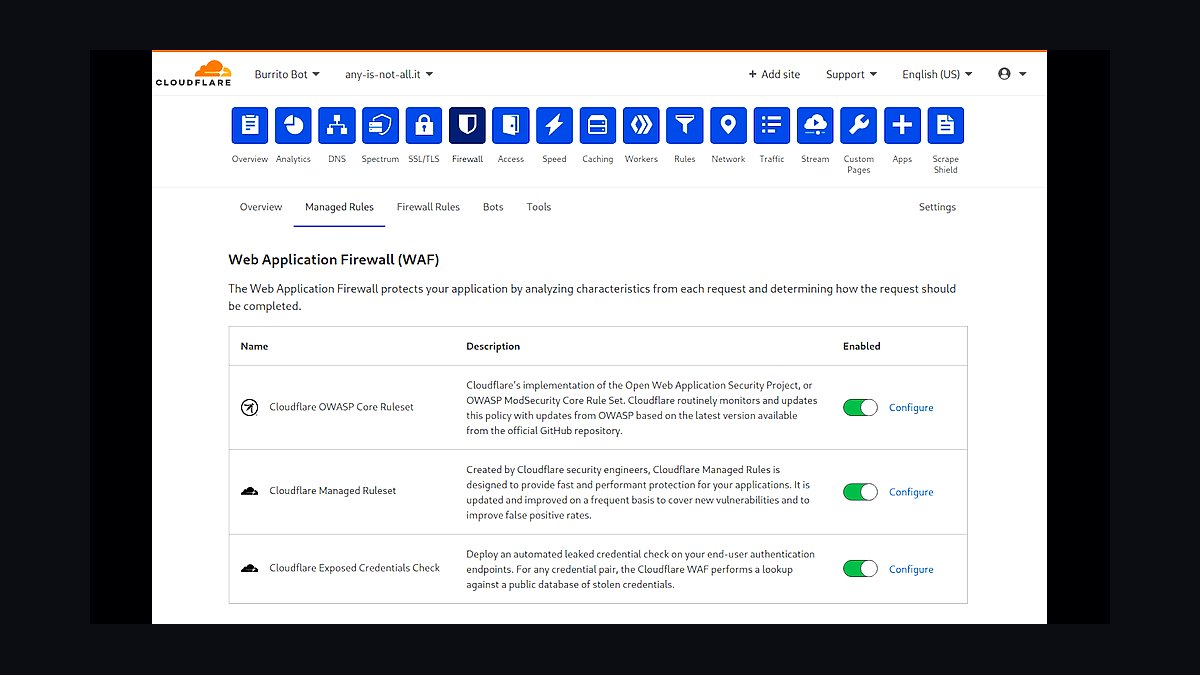
Task: Open the Overview section icon
Action: tap(250, 126)
